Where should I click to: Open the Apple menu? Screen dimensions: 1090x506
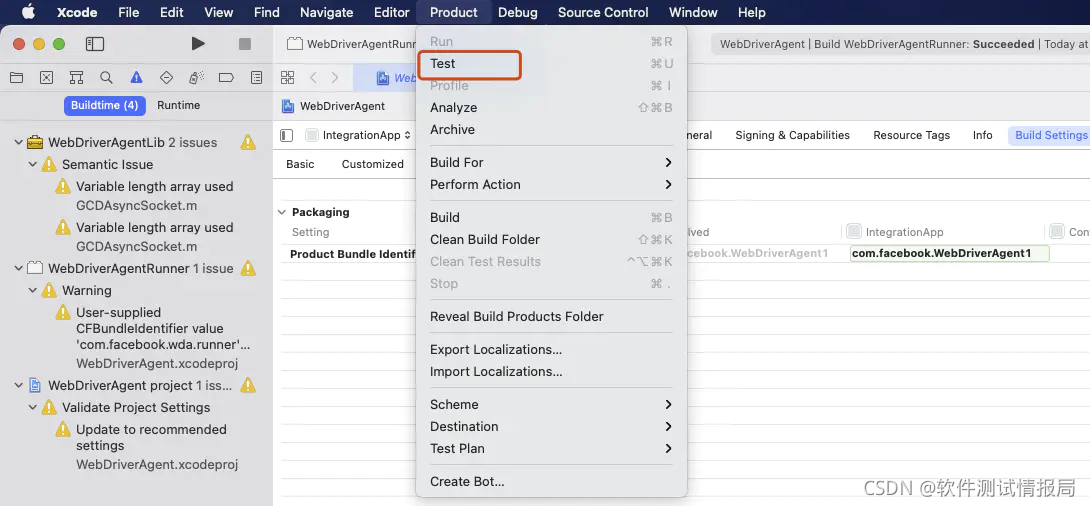[29, 12]
